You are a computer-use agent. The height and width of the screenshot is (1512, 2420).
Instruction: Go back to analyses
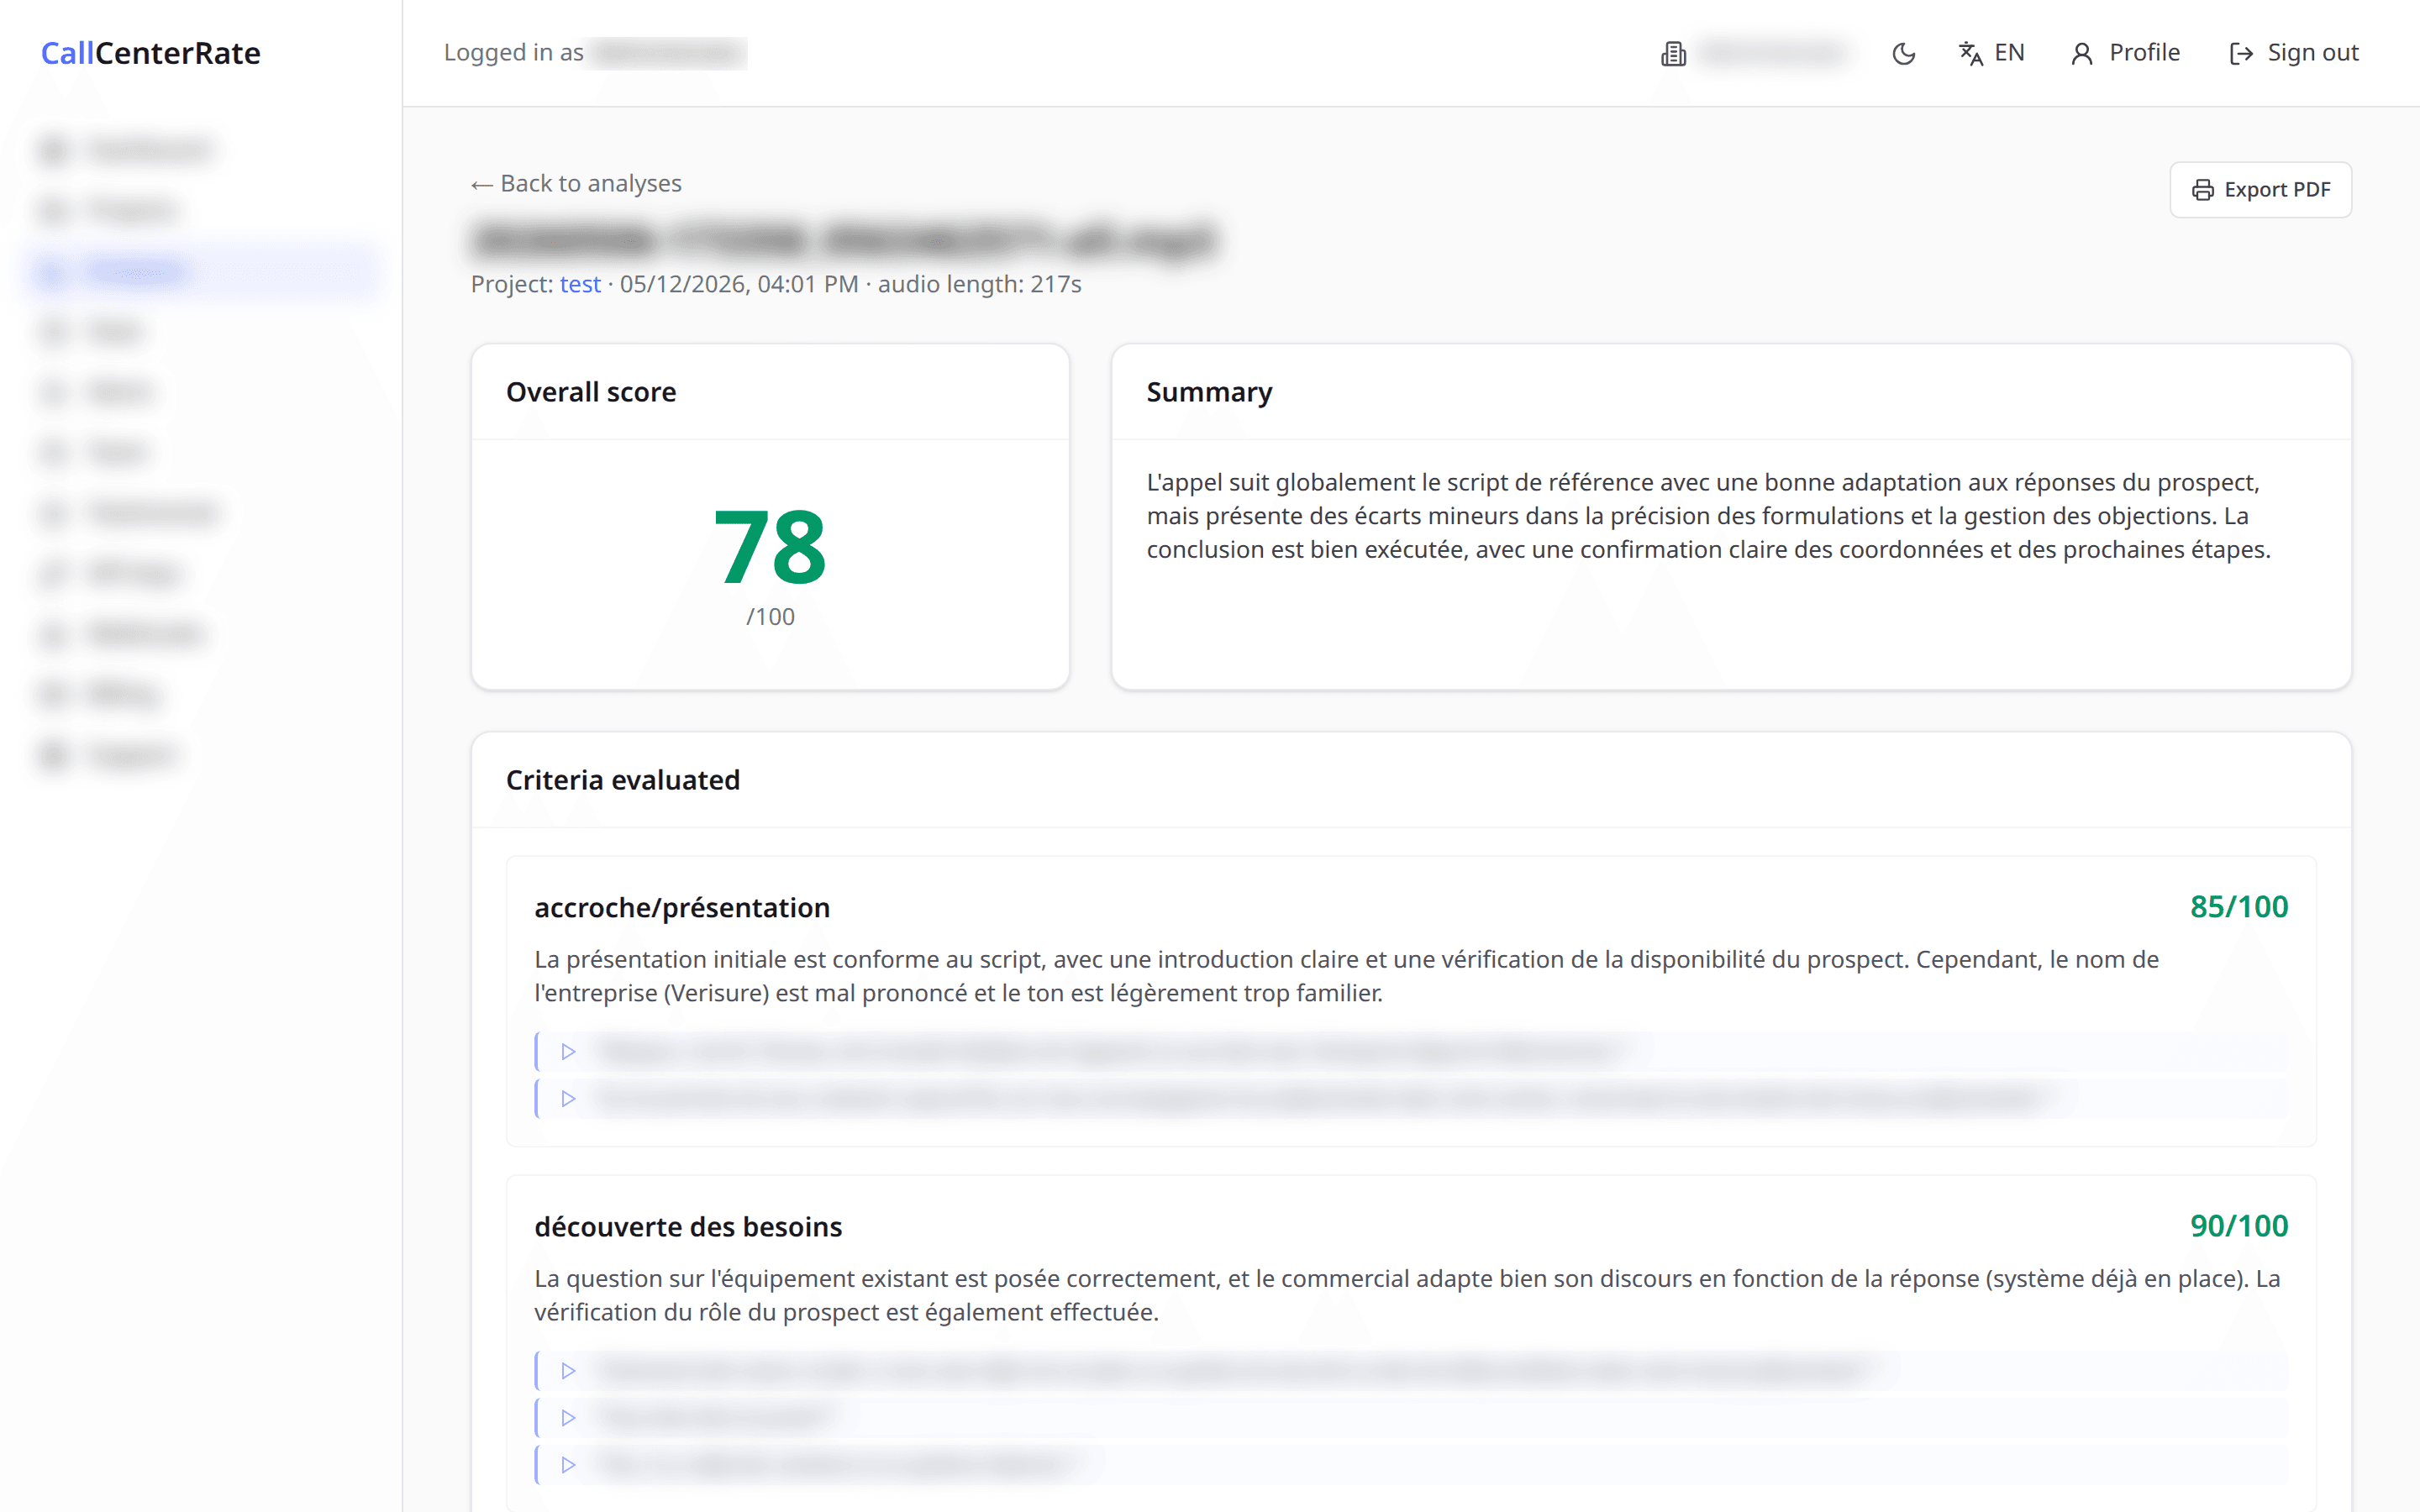[576, 184]
